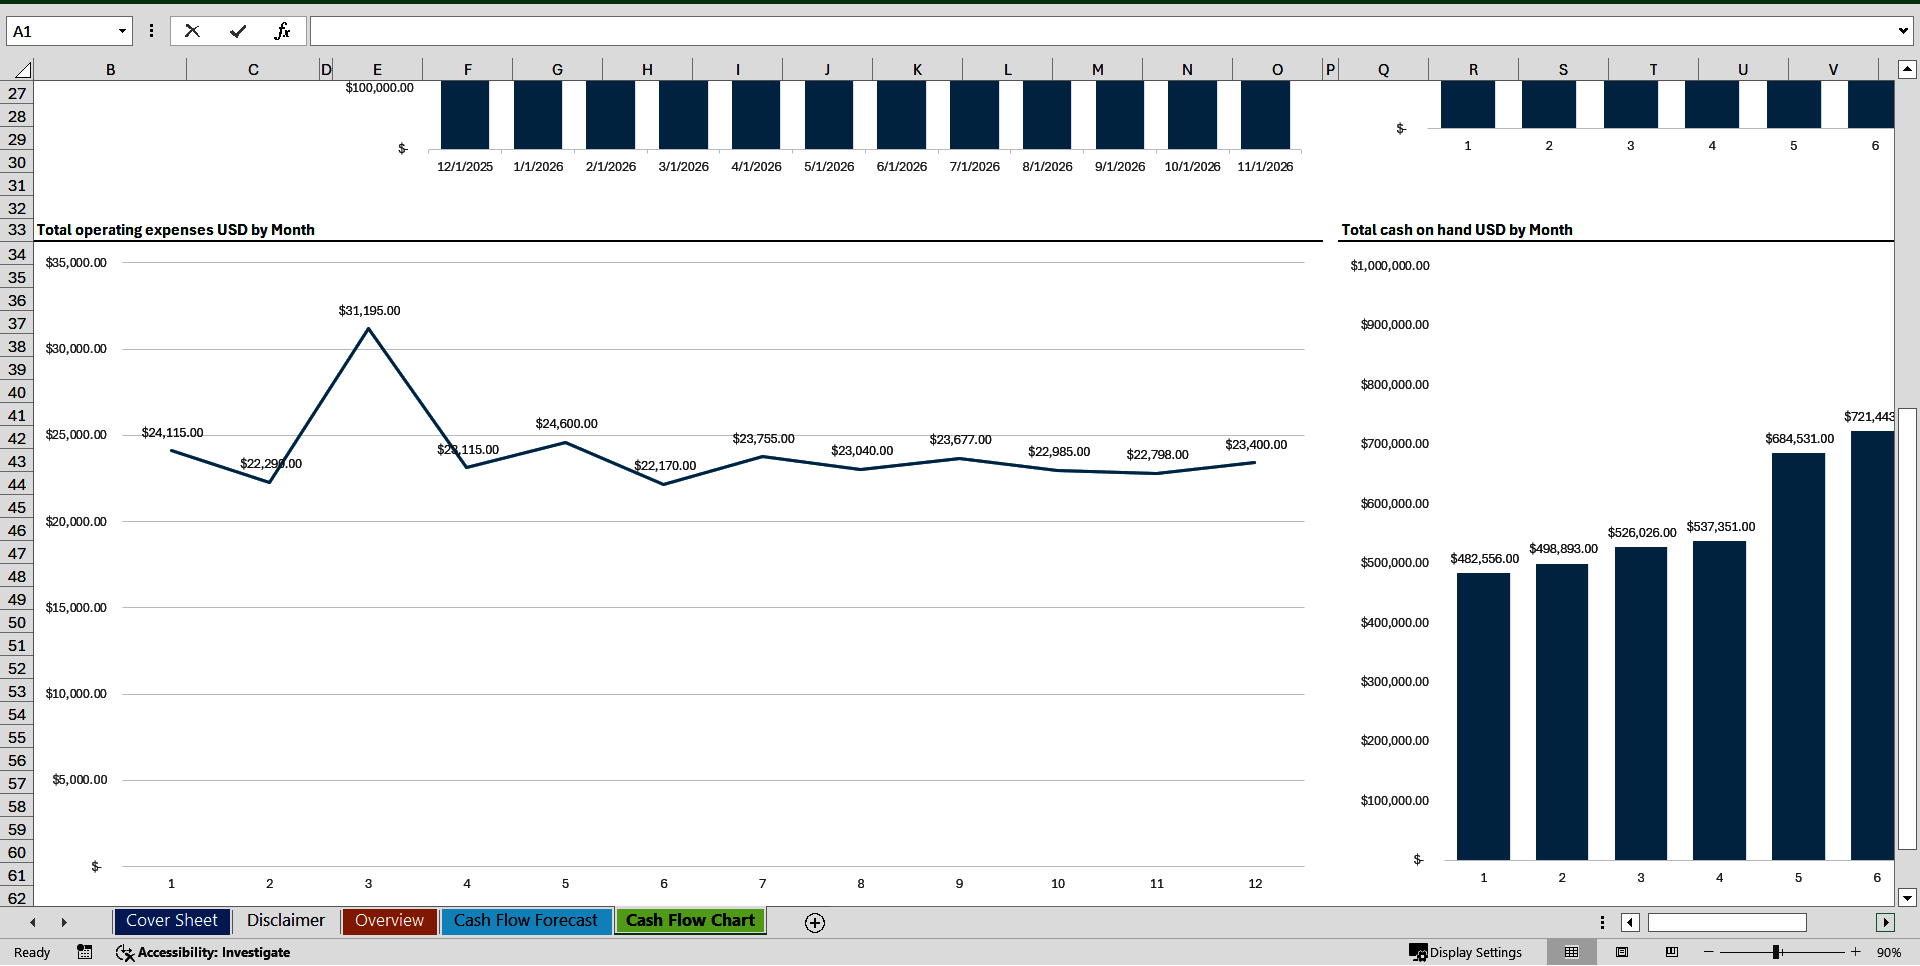Screen dimensions: 1920x966
Task: Add a new worksheet with the plus button
Action: point(814,922)
